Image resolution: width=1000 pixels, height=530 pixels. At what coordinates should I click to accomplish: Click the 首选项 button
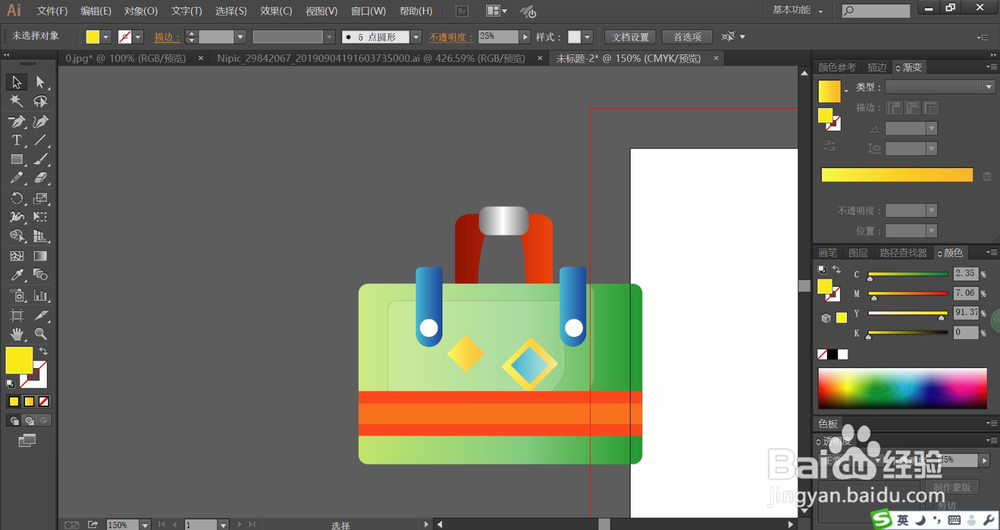click(x=687, y=37)
